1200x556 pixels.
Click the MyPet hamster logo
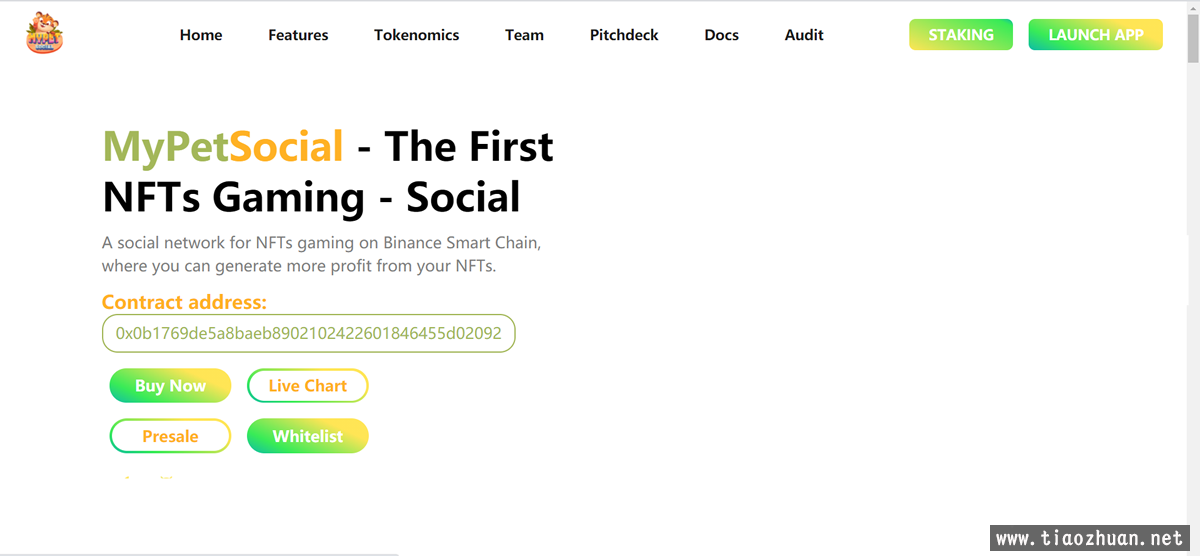coord(44,33)
